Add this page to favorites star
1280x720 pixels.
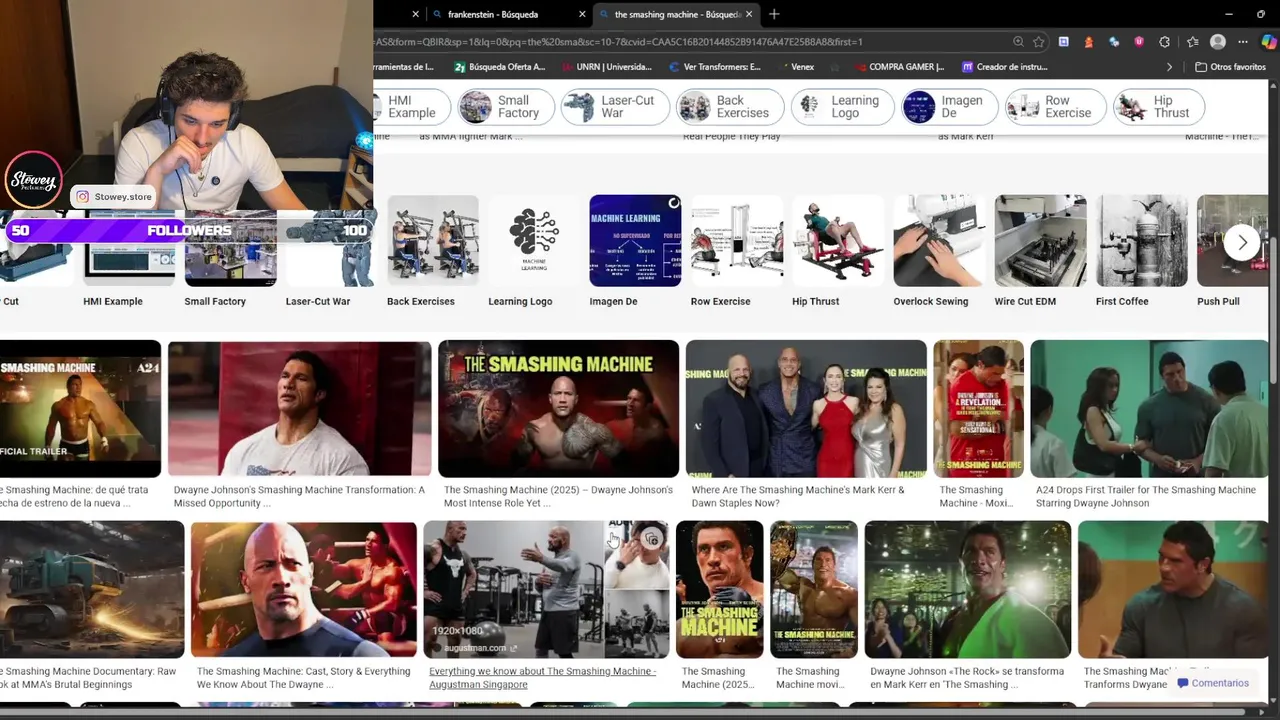click(1039, 42)
